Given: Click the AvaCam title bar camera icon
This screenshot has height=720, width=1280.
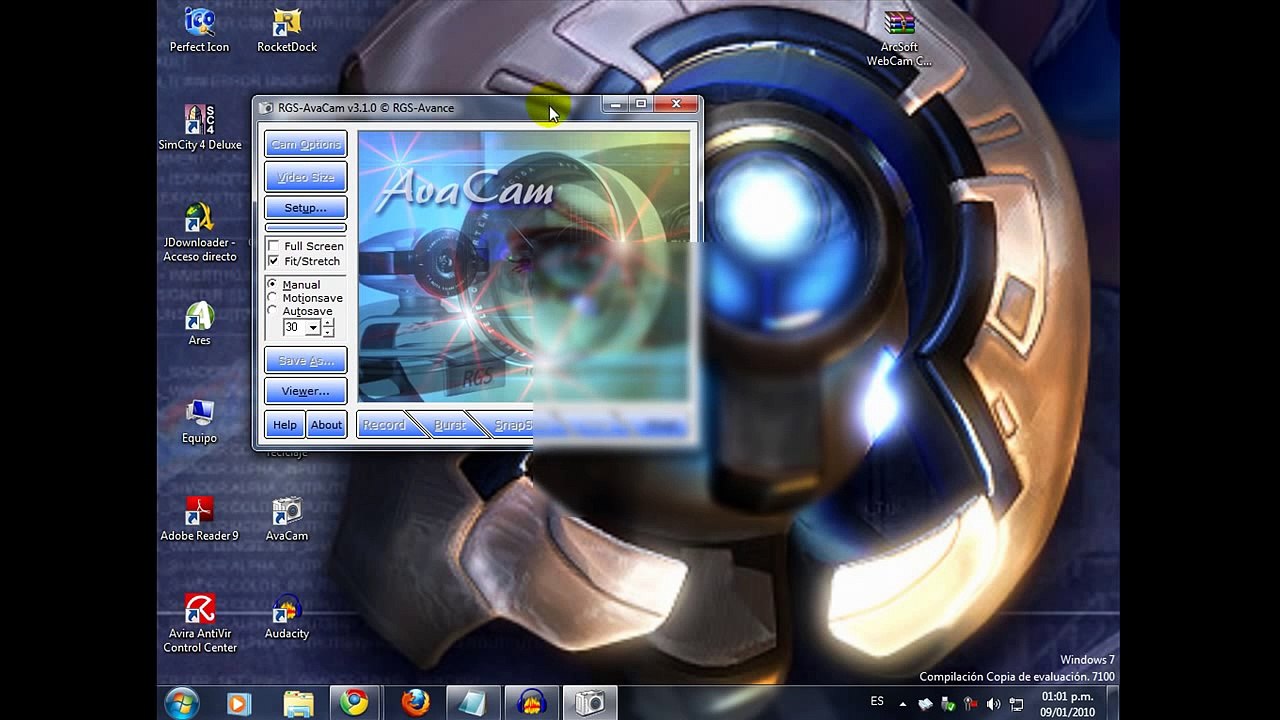Looking at the screenshot, I should [x=266, y=108].
